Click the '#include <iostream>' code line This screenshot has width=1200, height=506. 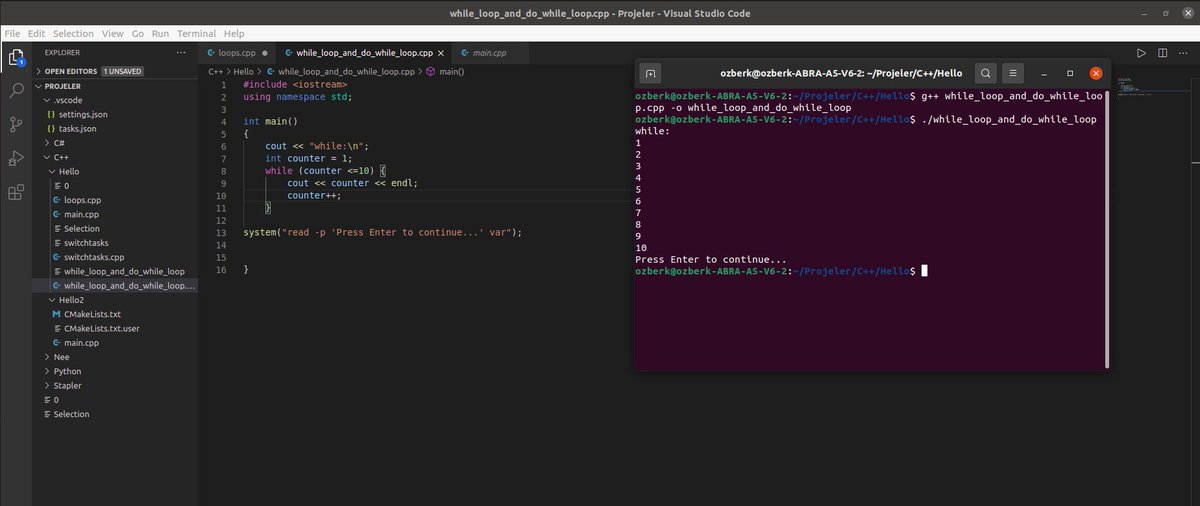[296, 84]
